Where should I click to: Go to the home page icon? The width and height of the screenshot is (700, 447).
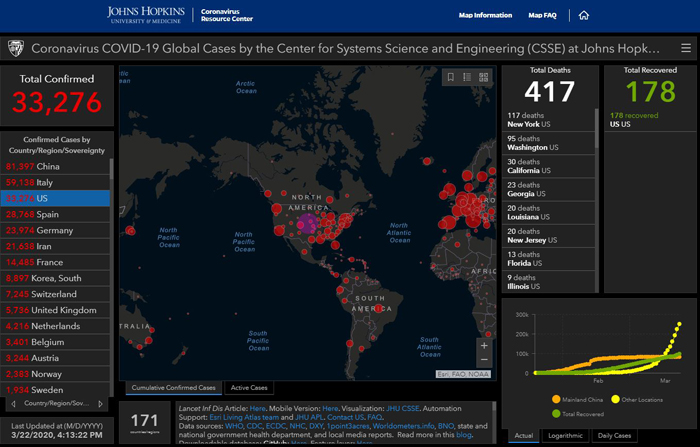(583, 16)
